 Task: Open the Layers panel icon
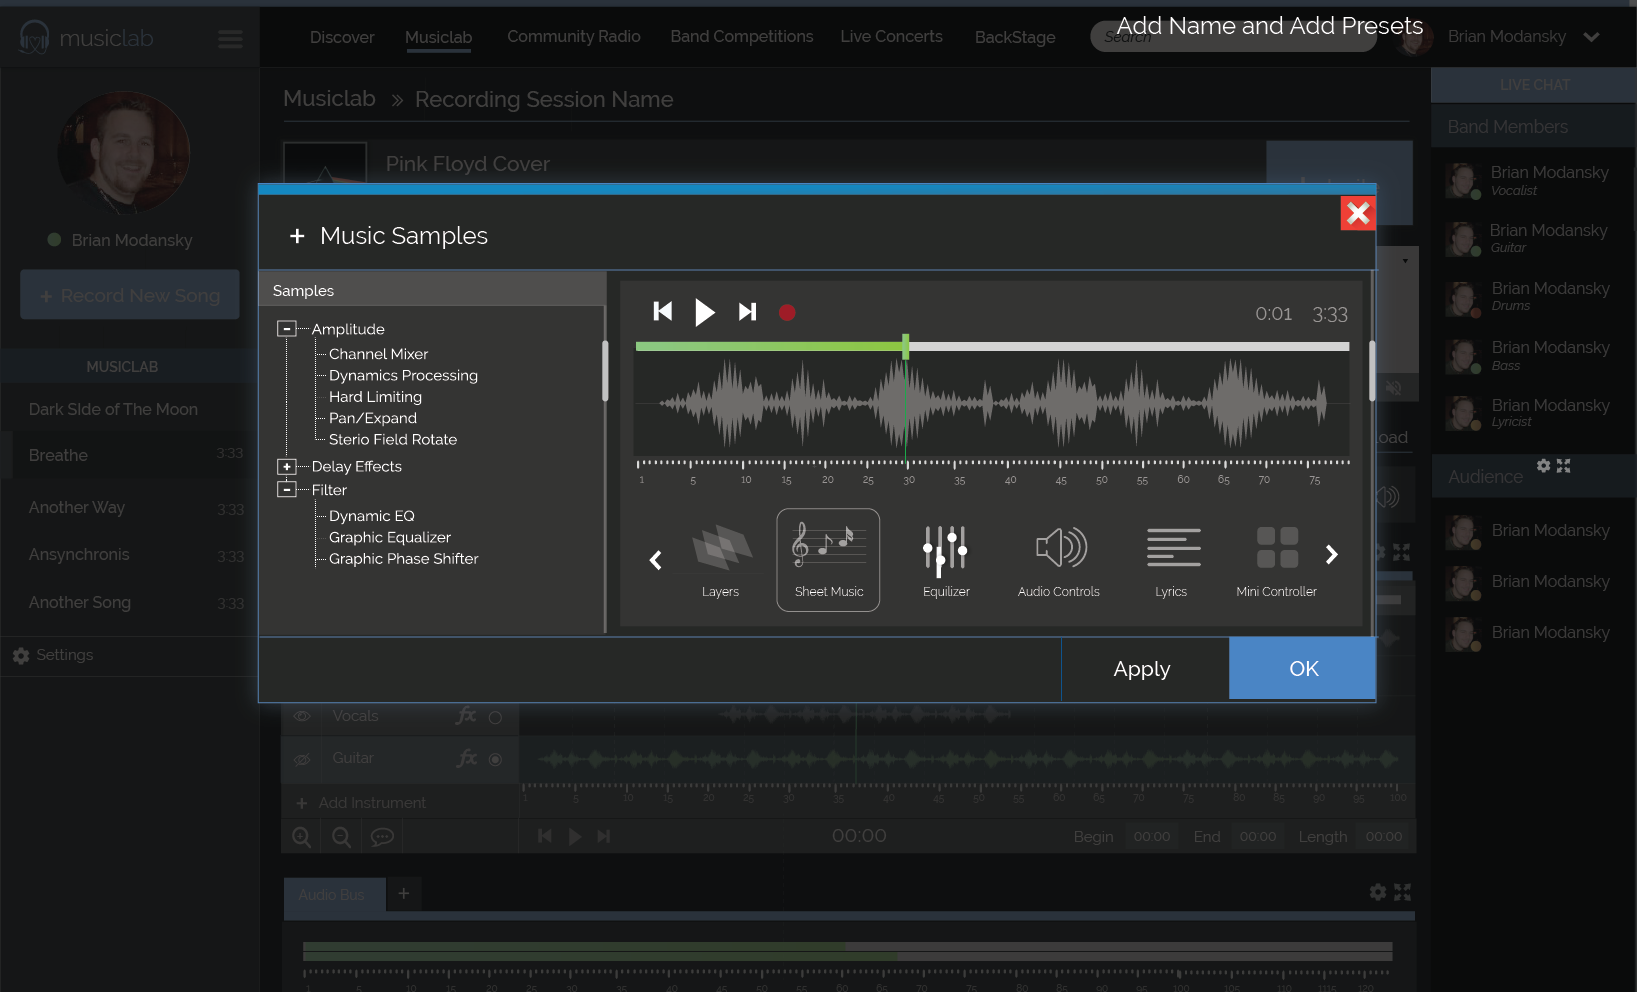tap(721, 548)
